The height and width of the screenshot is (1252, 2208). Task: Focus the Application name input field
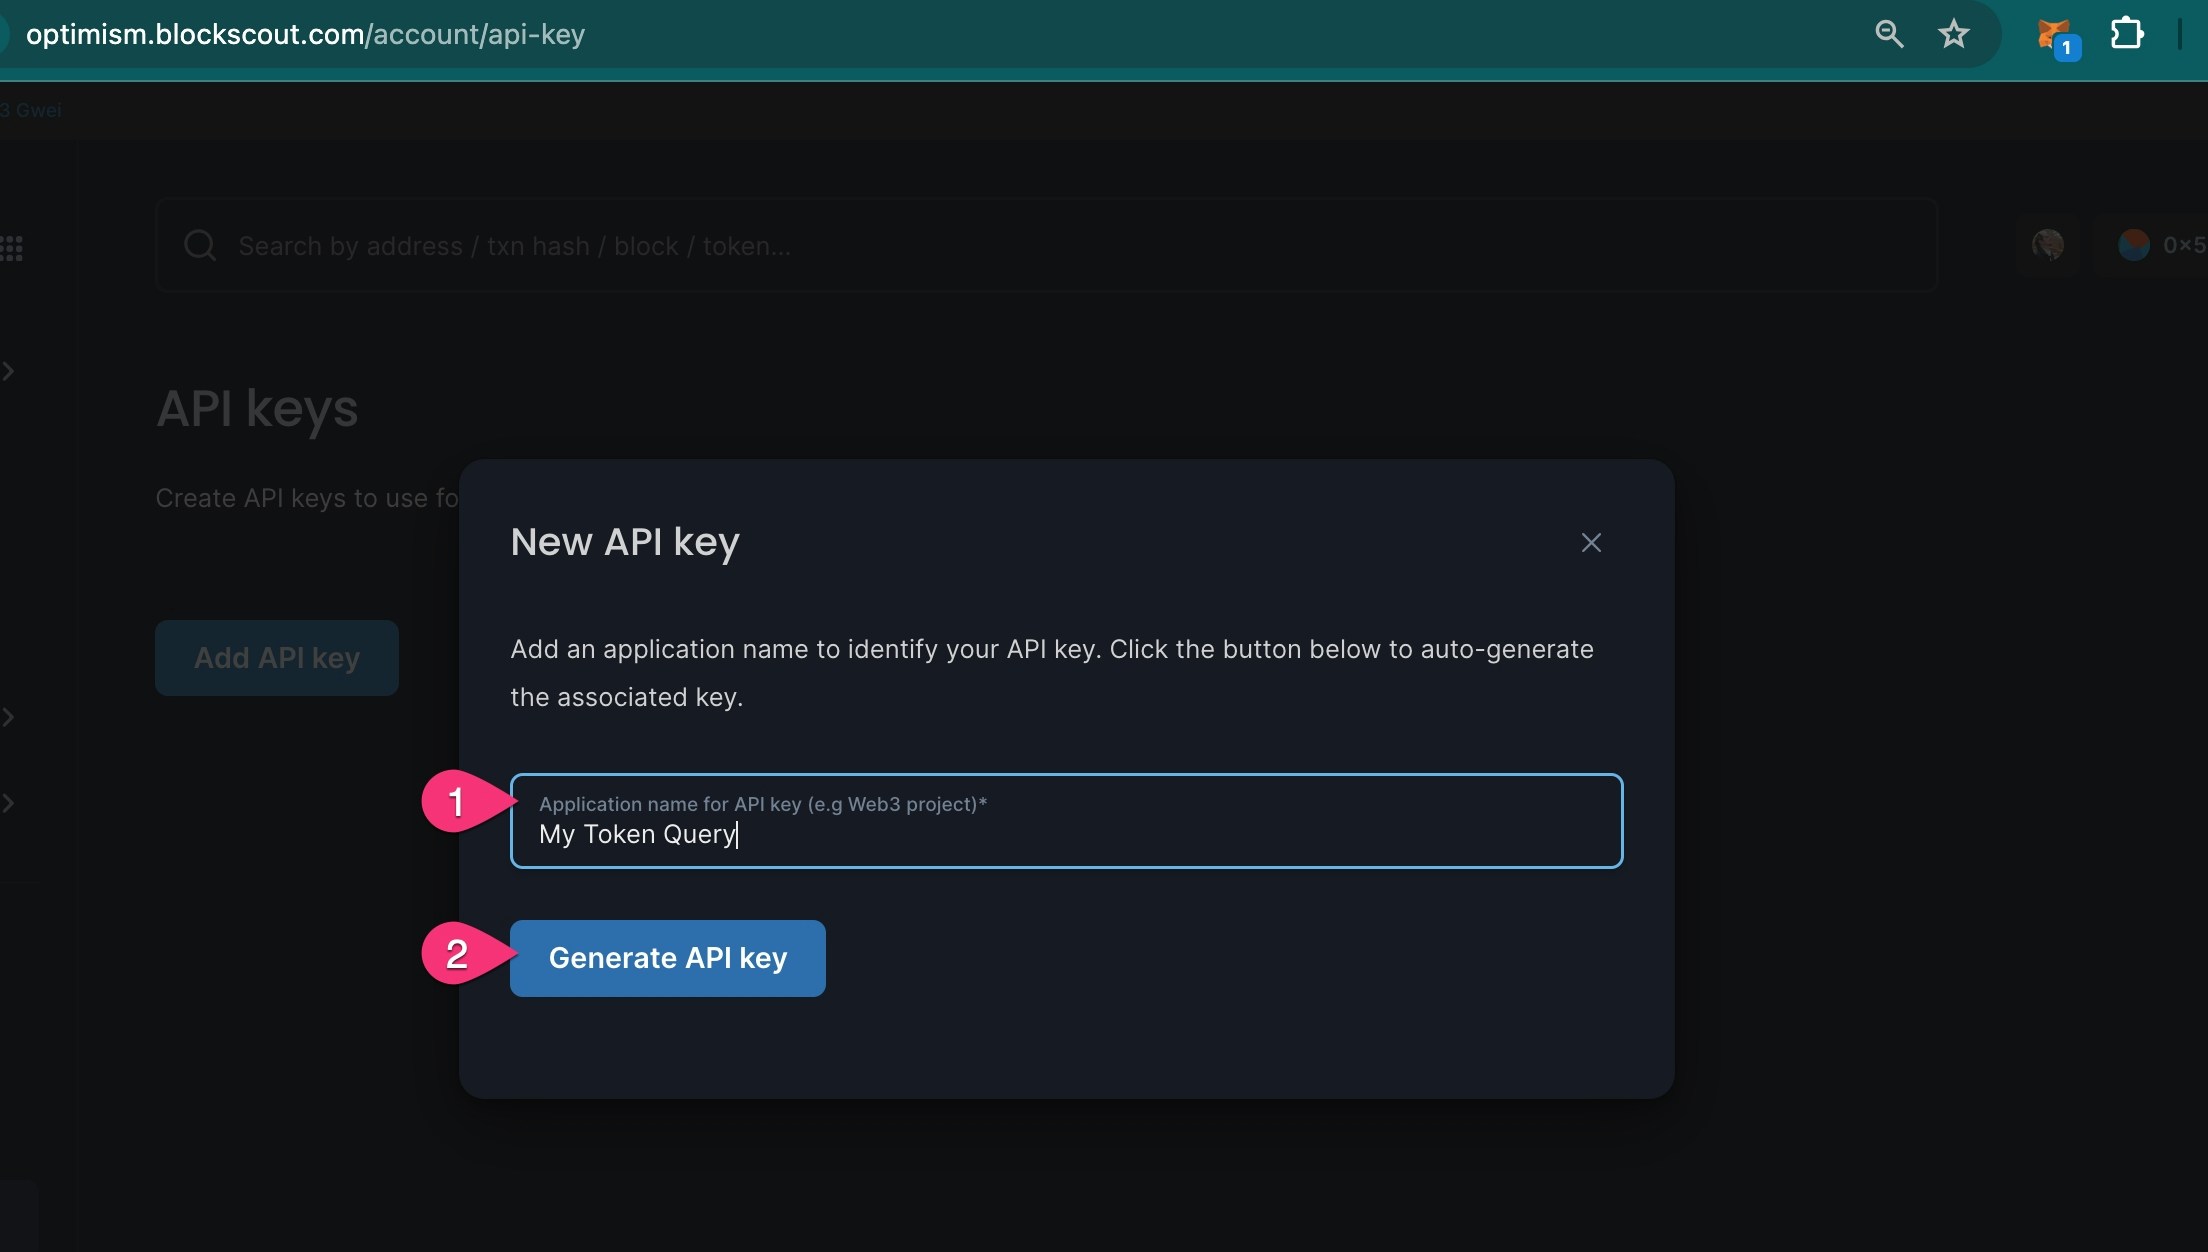click(x=1066, y=821)
